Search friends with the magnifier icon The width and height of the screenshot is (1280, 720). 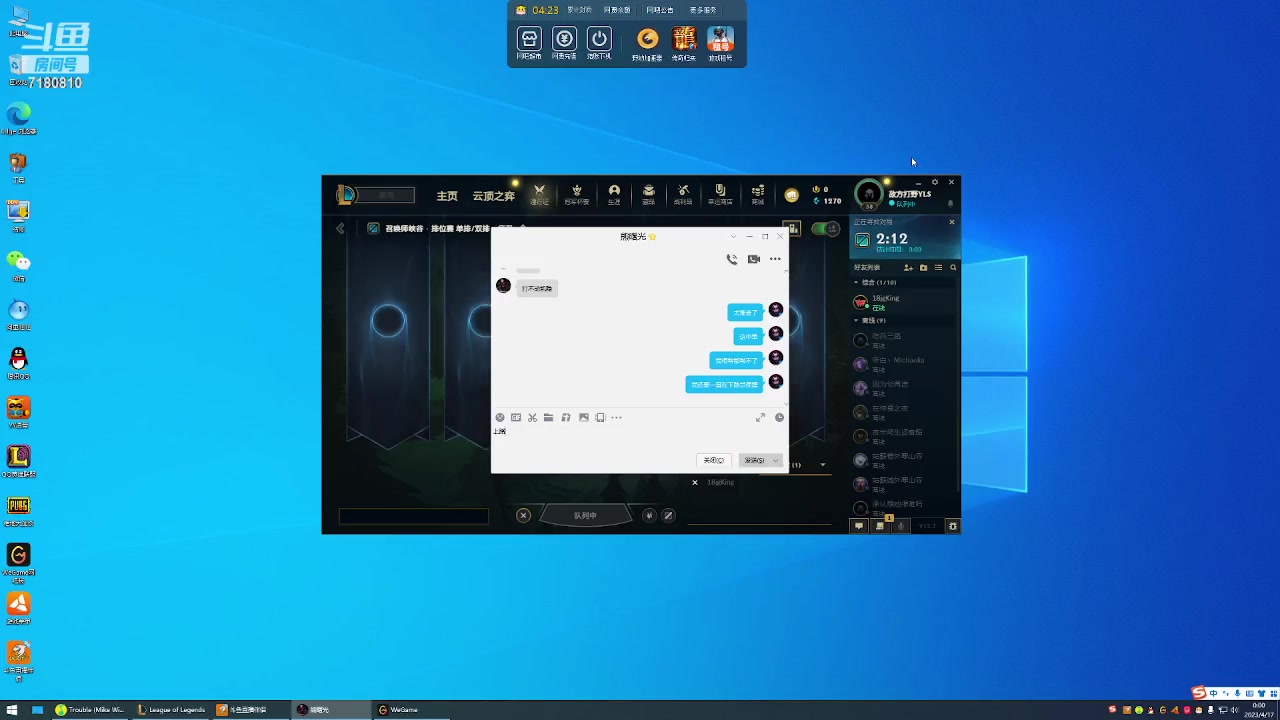[953, 268]
